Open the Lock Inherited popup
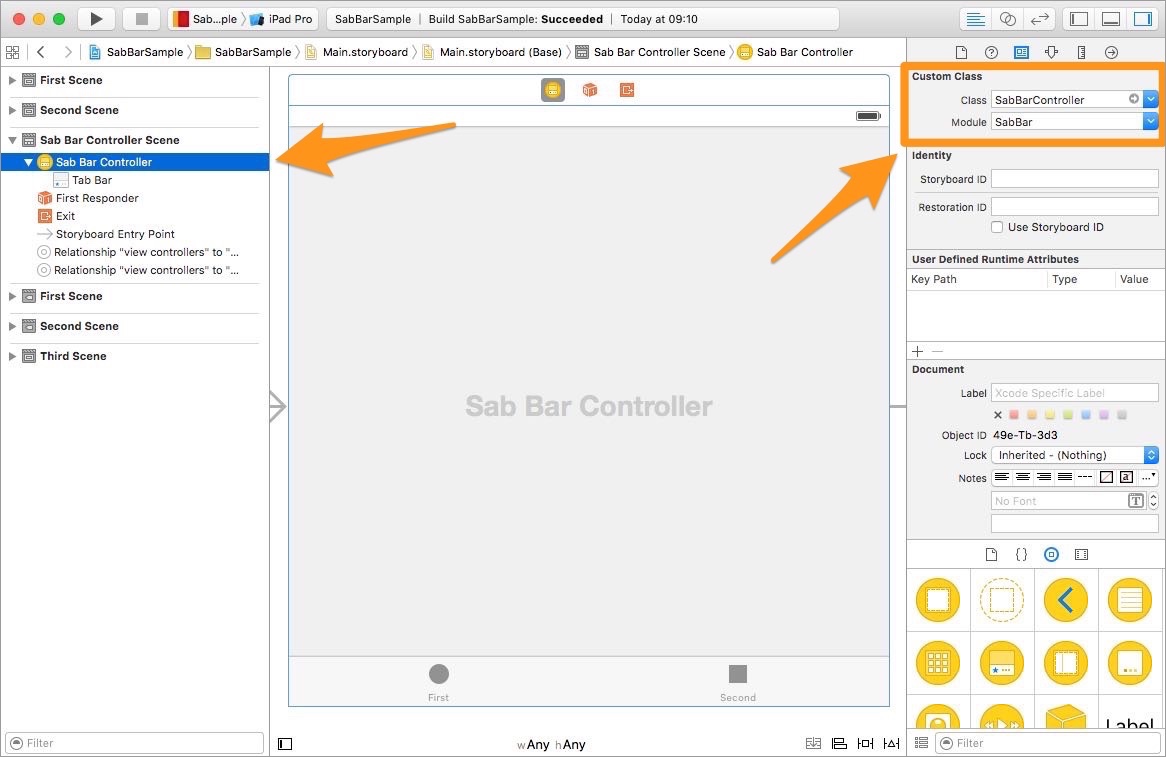Screen dimensions: 1166x757 click(x=1075, y=455)
